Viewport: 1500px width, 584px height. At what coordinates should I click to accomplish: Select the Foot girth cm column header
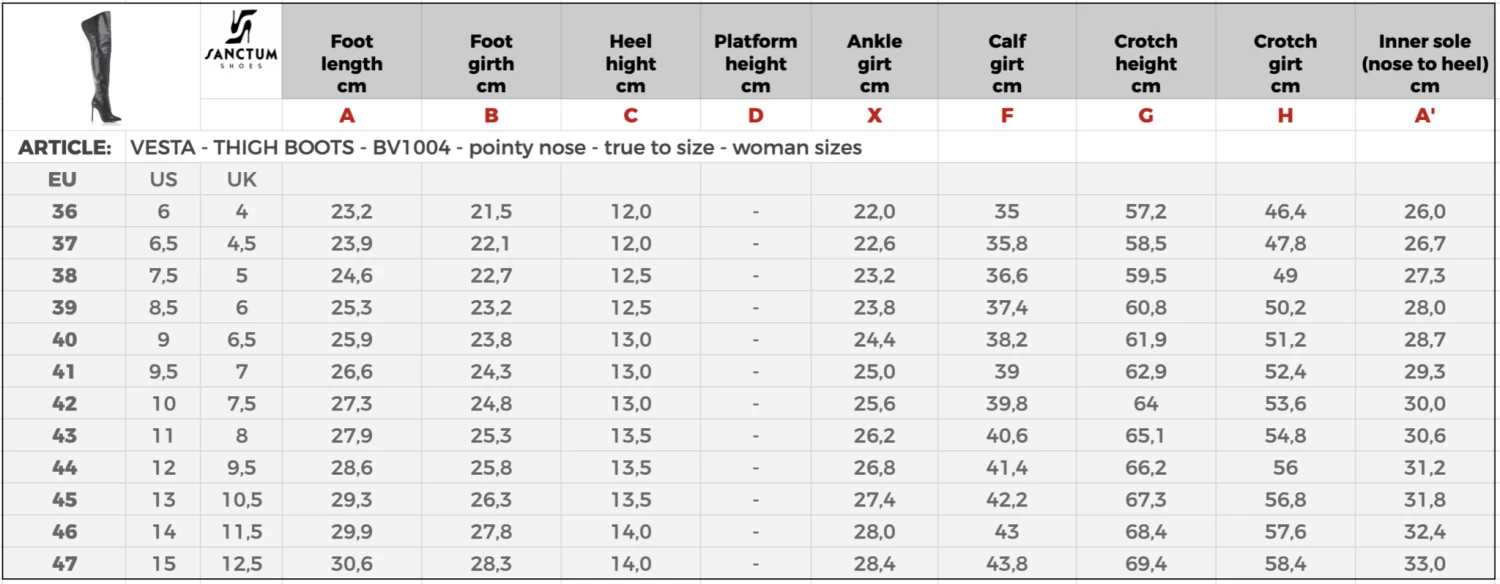click(491, 63)
